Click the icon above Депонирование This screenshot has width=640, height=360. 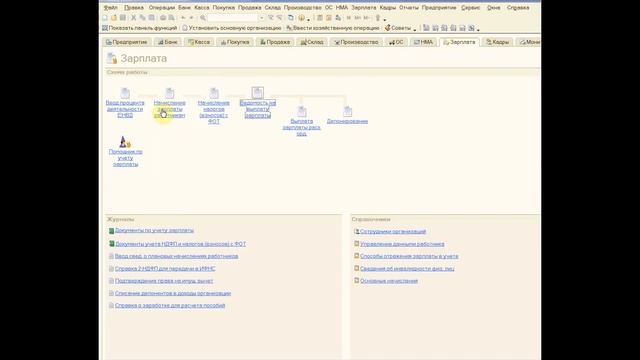coord(347,111)
